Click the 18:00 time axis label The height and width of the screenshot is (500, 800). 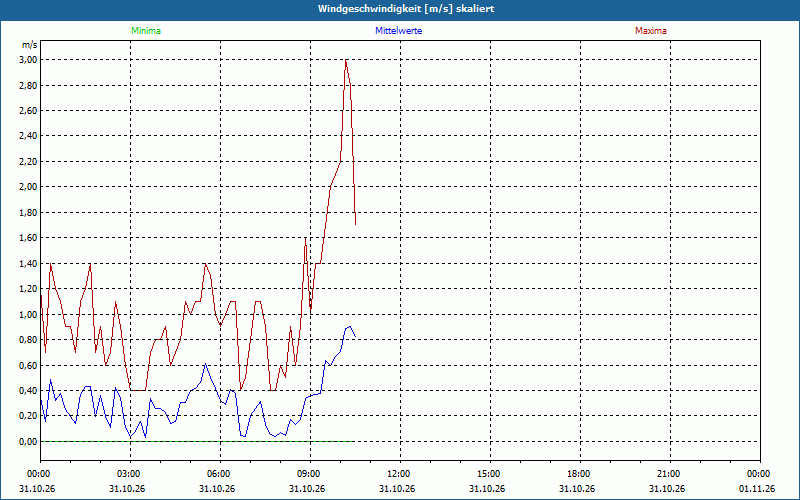pyautogui.click(x=580, y=474)
